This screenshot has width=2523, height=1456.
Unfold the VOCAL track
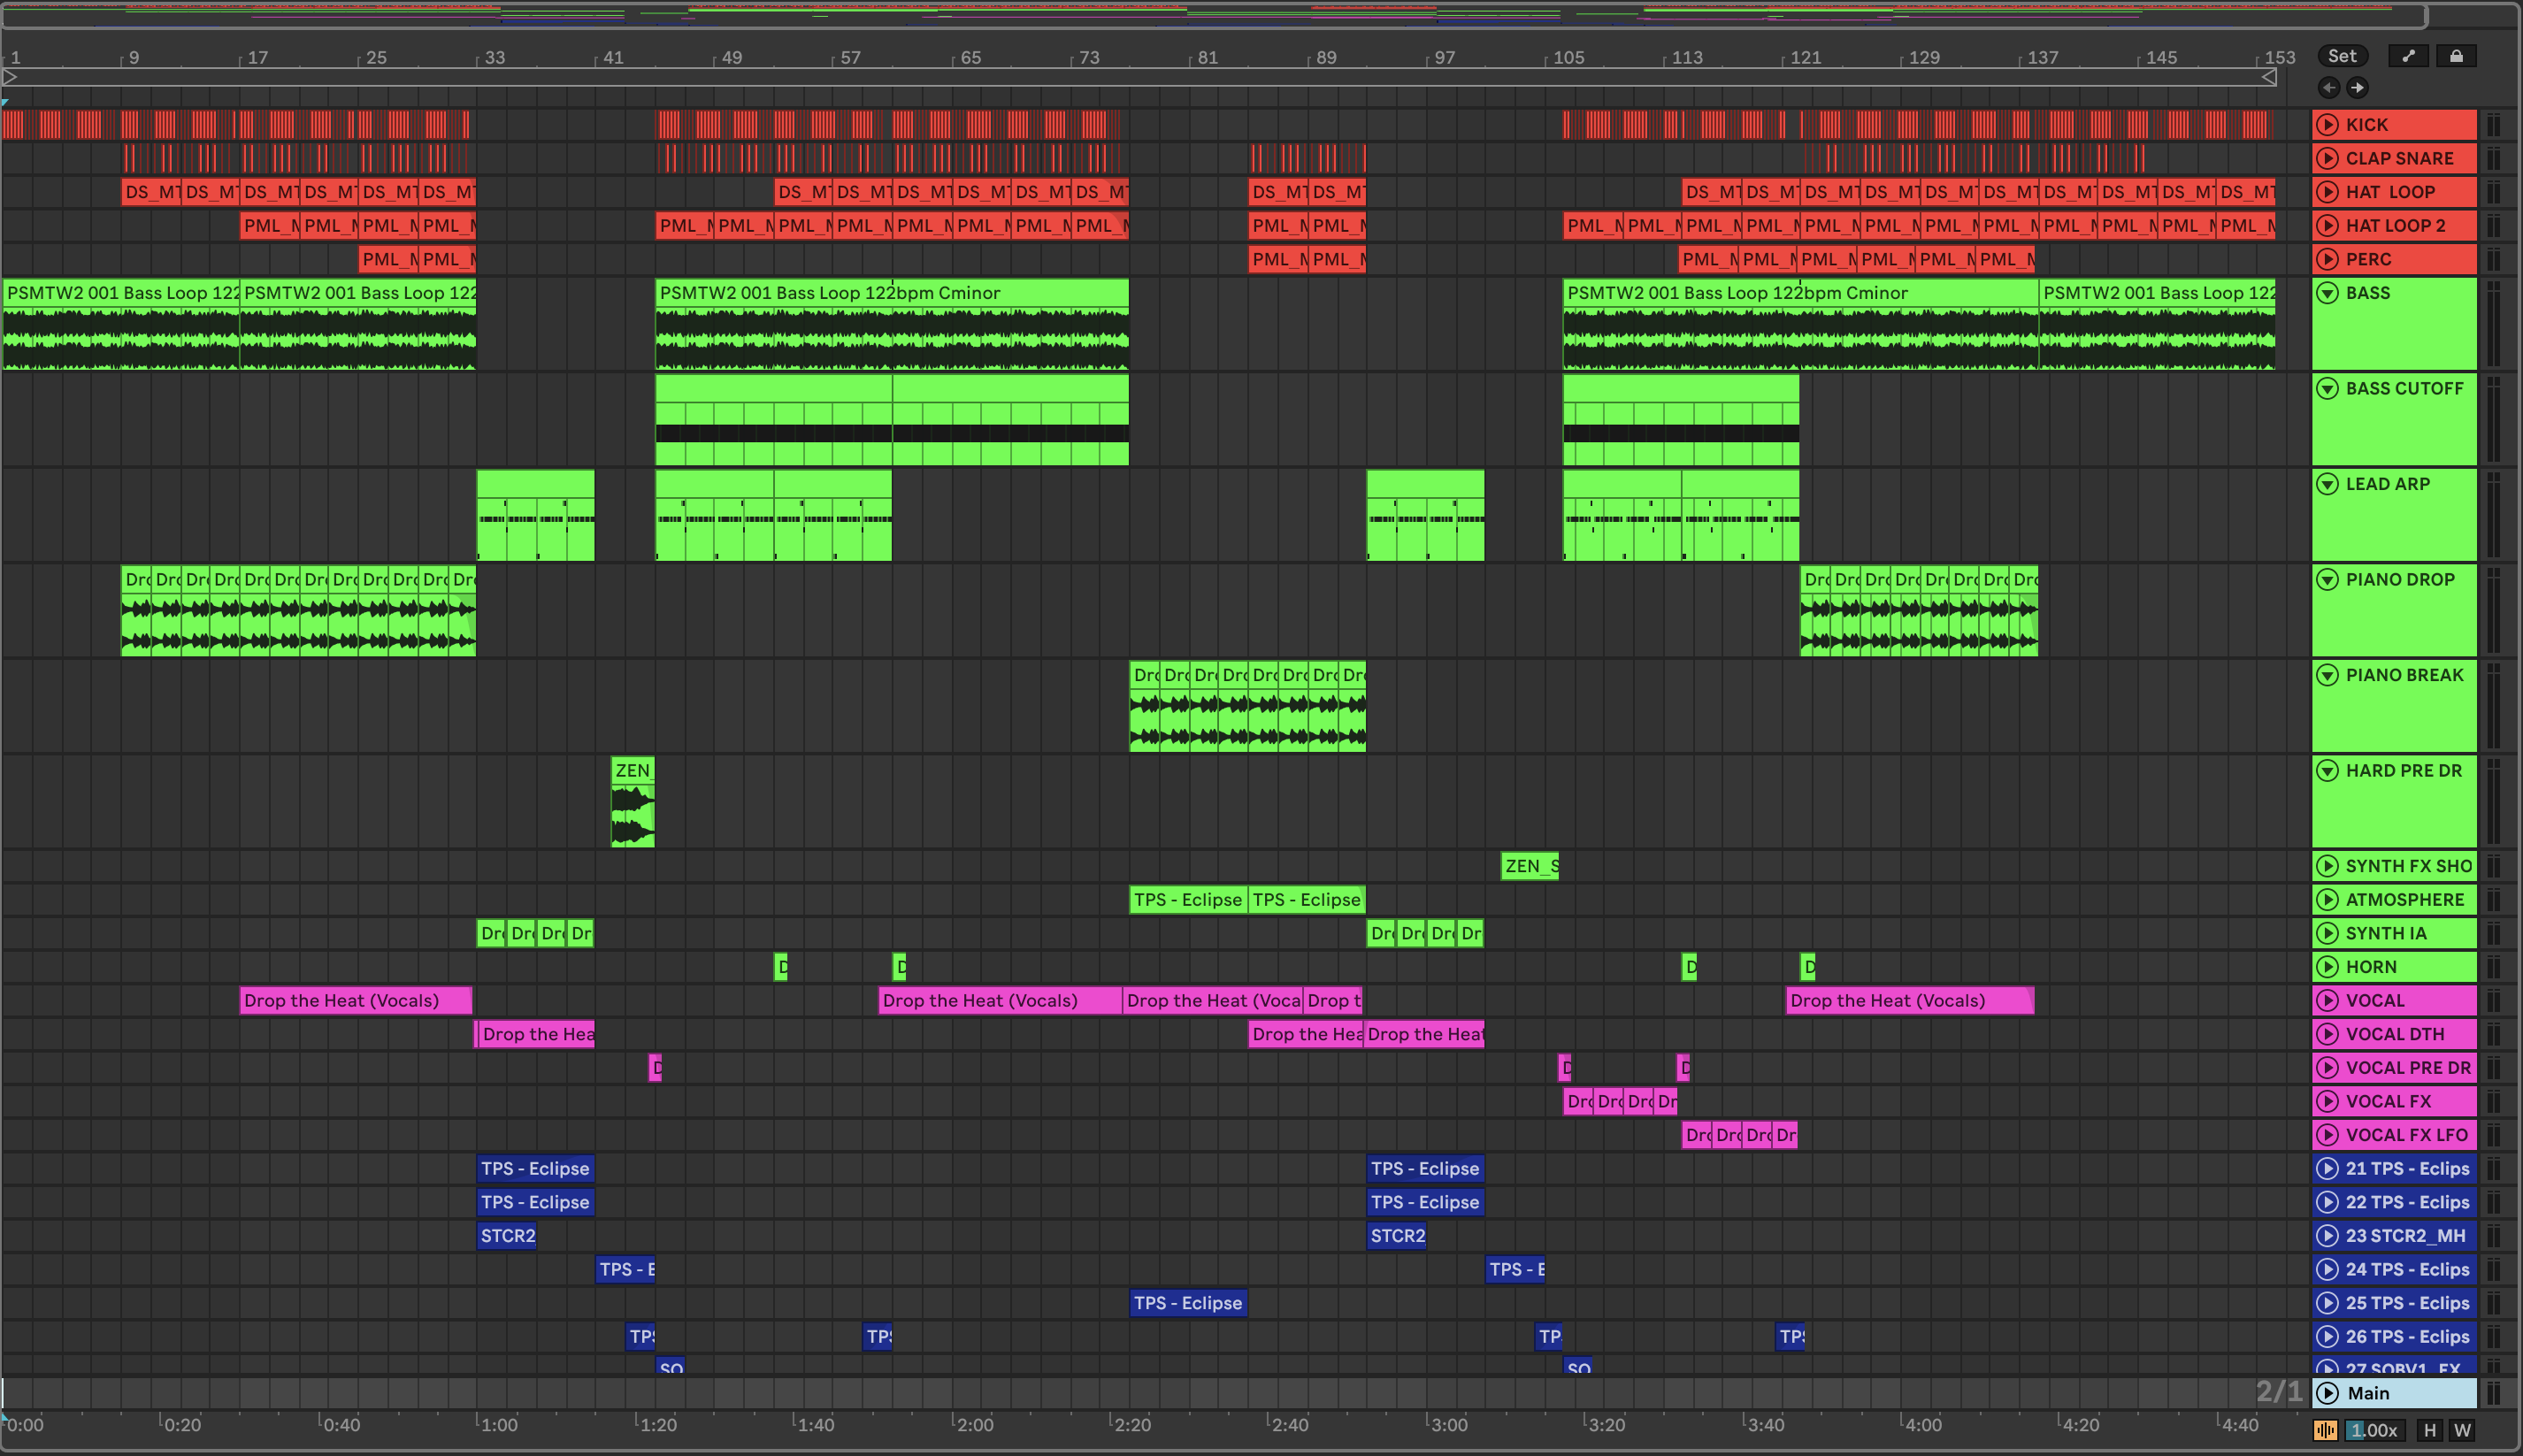[2327, 1000]
